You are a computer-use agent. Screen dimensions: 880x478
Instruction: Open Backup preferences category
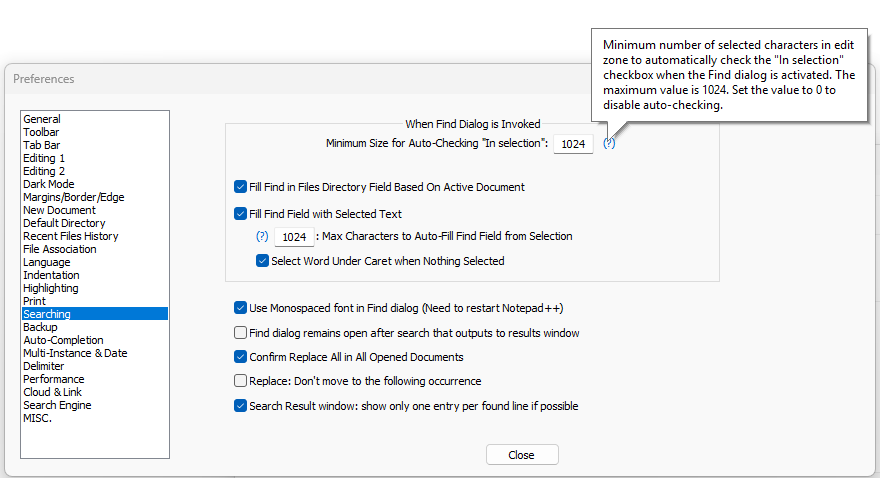(40, 327)
